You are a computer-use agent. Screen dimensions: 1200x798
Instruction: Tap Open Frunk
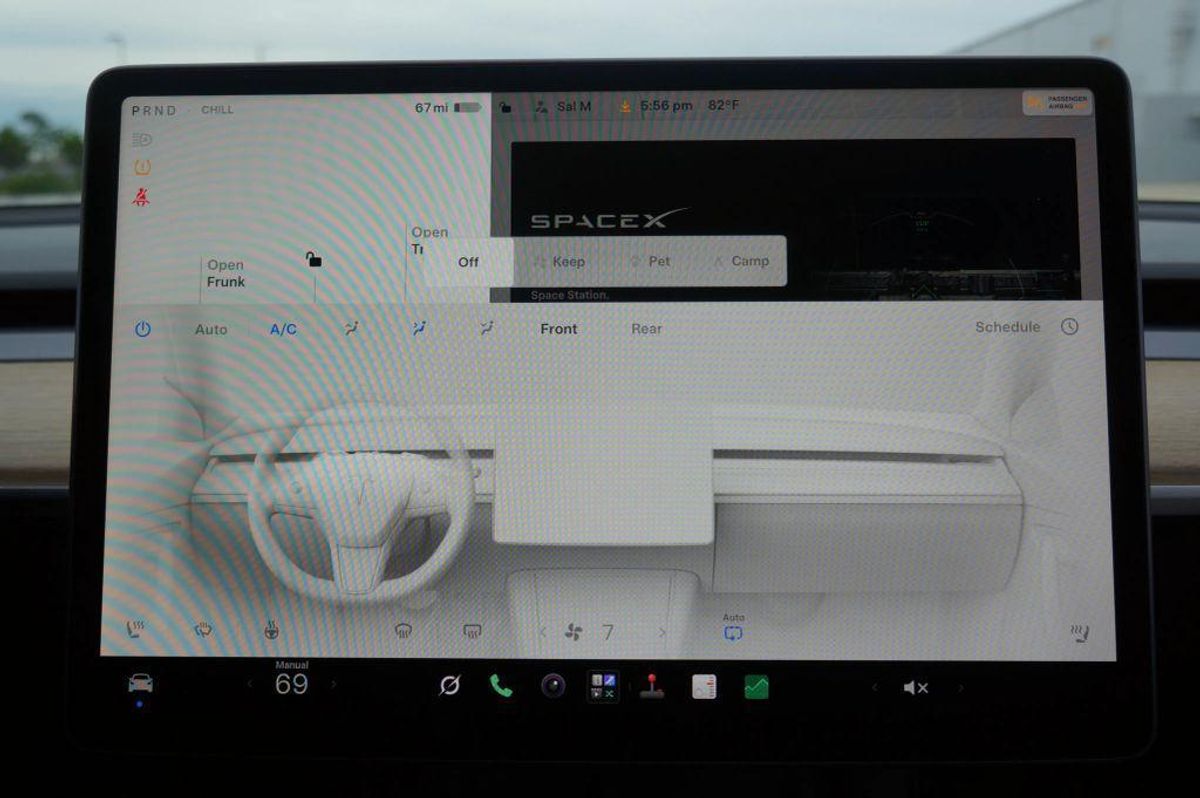(226, 273)
